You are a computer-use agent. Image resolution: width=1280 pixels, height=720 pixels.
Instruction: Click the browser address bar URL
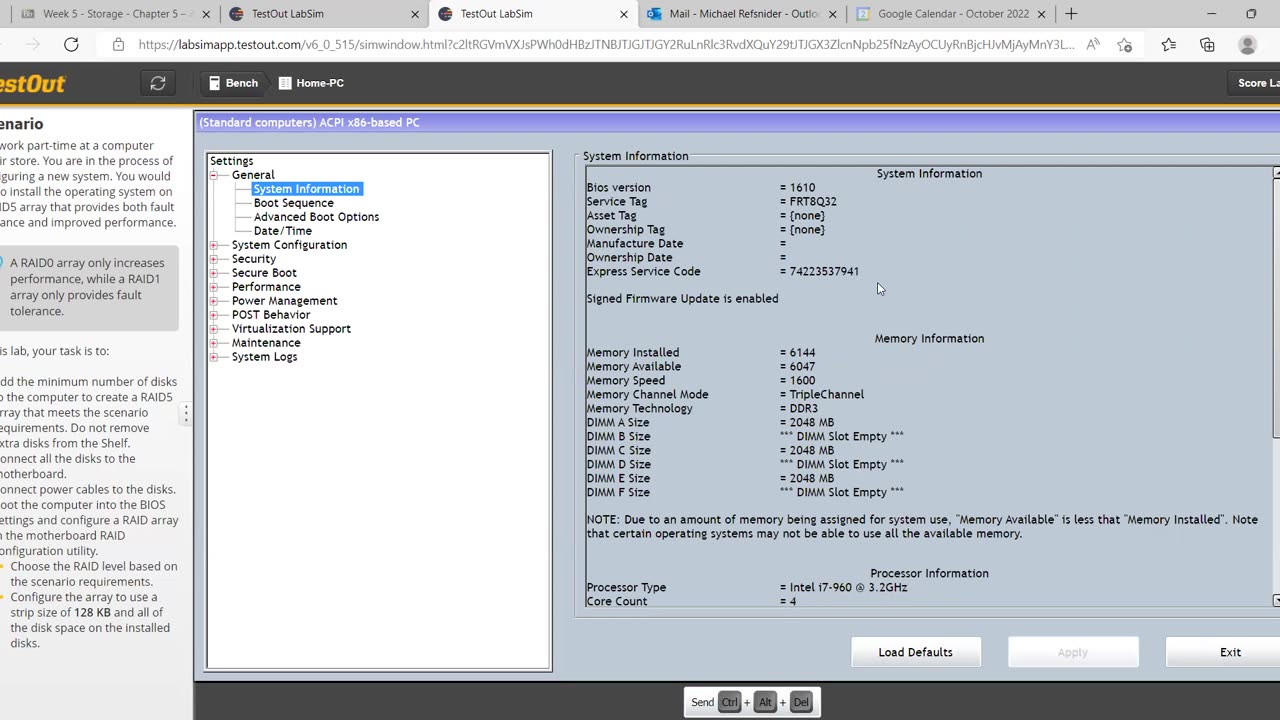606,45
